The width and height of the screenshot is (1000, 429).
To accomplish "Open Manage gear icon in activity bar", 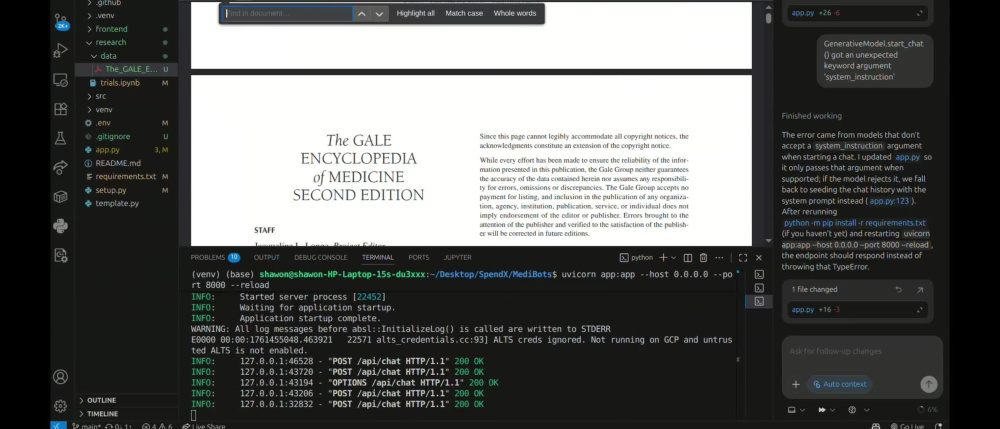I will point(61,406).
